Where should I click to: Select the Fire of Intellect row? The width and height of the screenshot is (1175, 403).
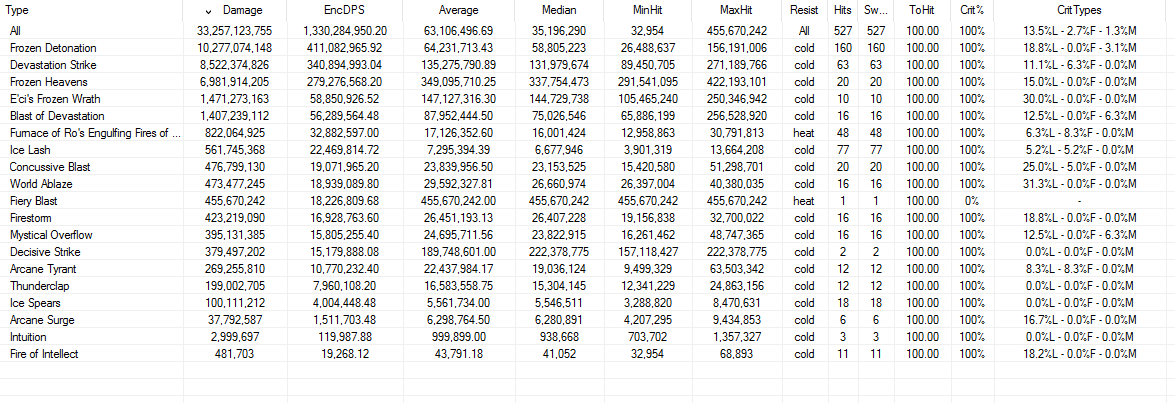[588, 354]
